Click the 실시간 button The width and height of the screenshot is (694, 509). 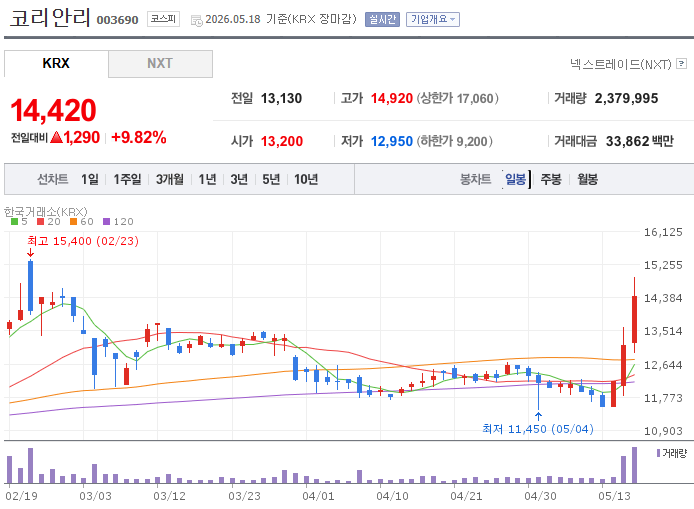coord(382,19)
